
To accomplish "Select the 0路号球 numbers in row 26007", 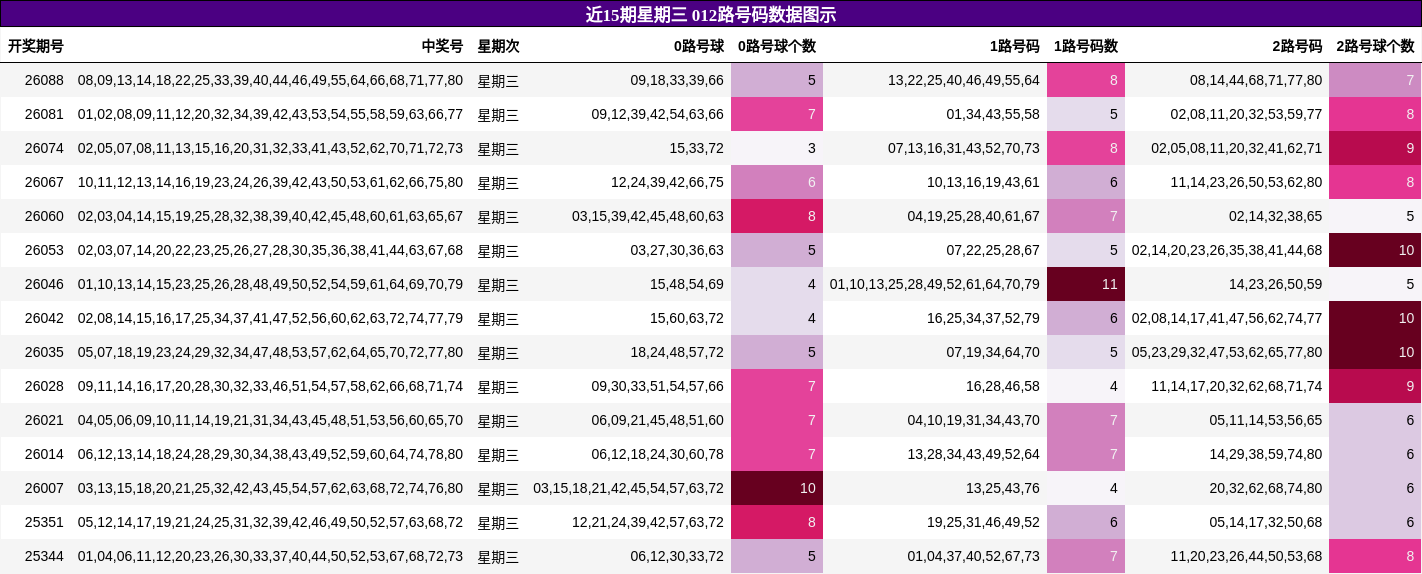I will coord(628,488).
